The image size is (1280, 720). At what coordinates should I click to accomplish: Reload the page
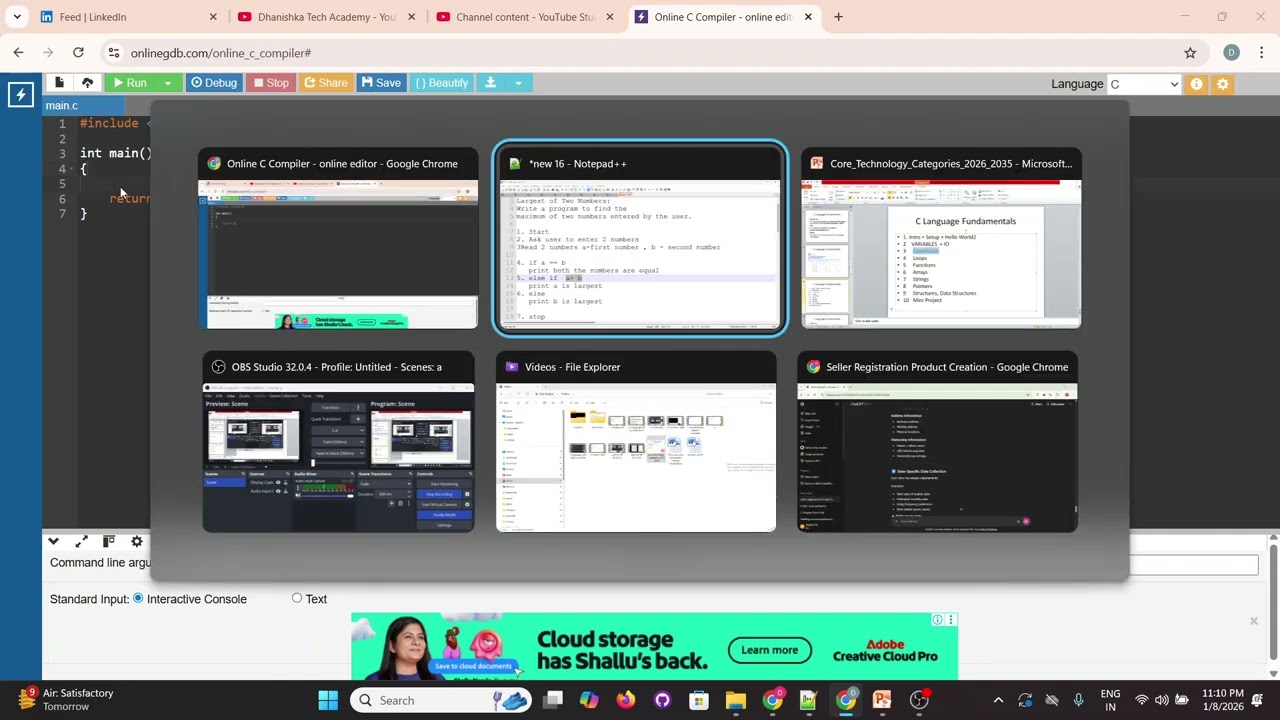78,53
